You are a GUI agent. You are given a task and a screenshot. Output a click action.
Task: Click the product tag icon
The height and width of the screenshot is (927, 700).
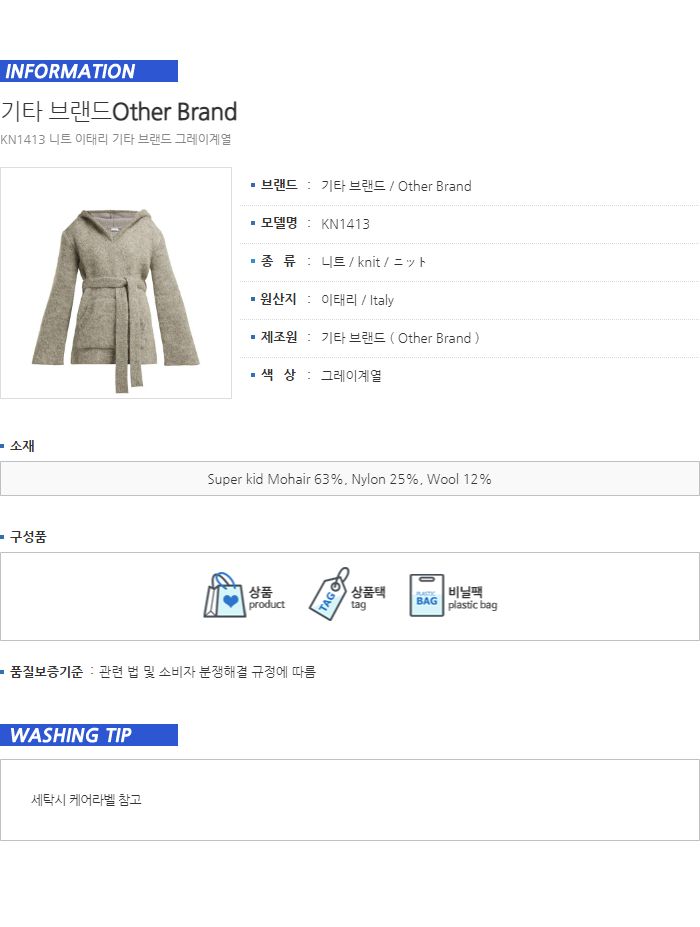click(x=329, y=594)
